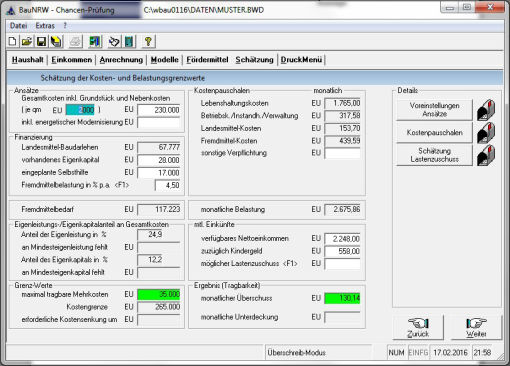The width and height of the screenshot is (510, 366).
Task: Open help via yellow question mark icon
Action: pyautogui.click(x=148, y=42)
